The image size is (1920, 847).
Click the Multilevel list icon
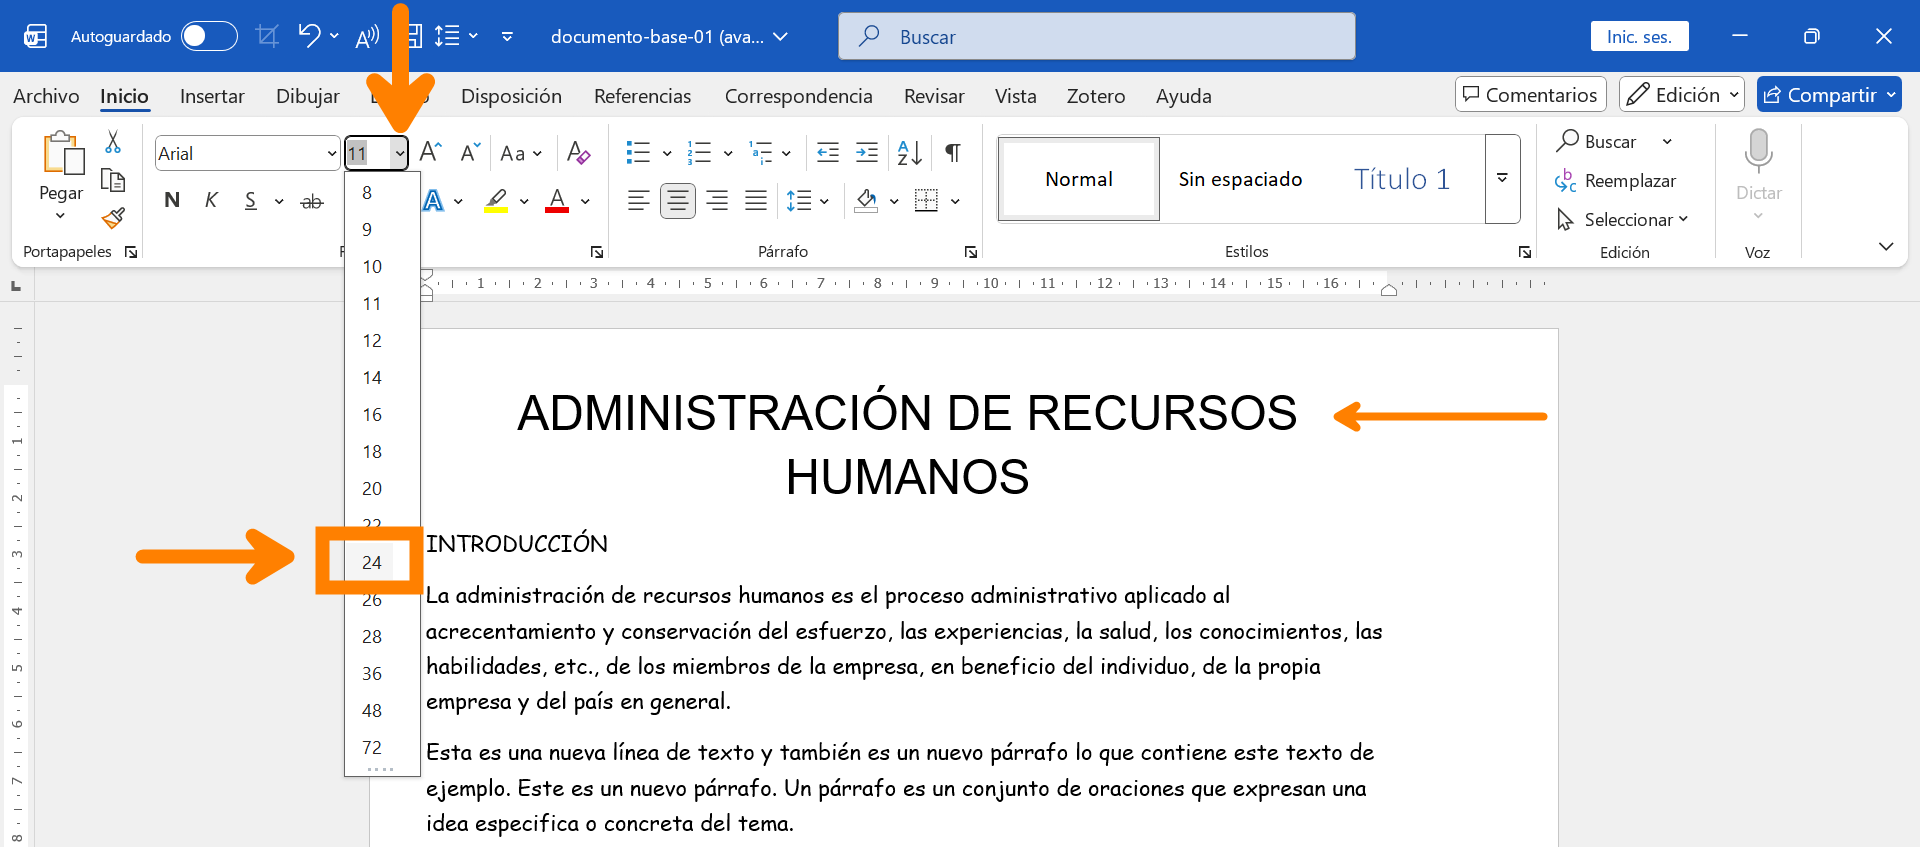point(761,152)
